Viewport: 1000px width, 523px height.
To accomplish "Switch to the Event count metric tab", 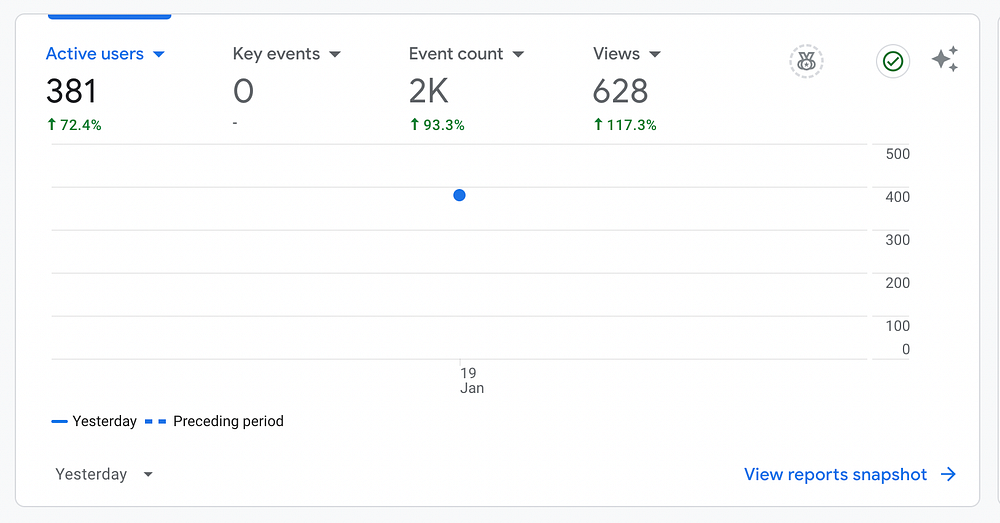I will coord(456,54).
